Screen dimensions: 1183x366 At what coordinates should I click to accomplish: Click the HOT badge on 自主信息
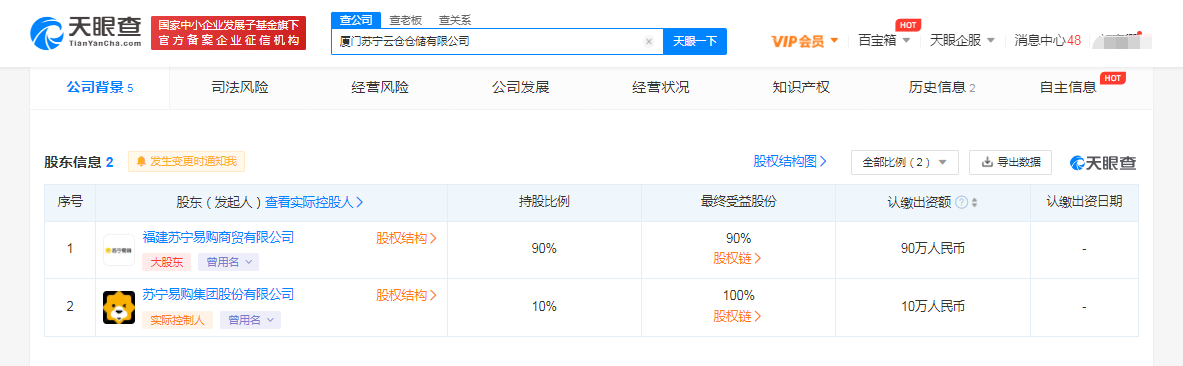tap(1112, 77)
